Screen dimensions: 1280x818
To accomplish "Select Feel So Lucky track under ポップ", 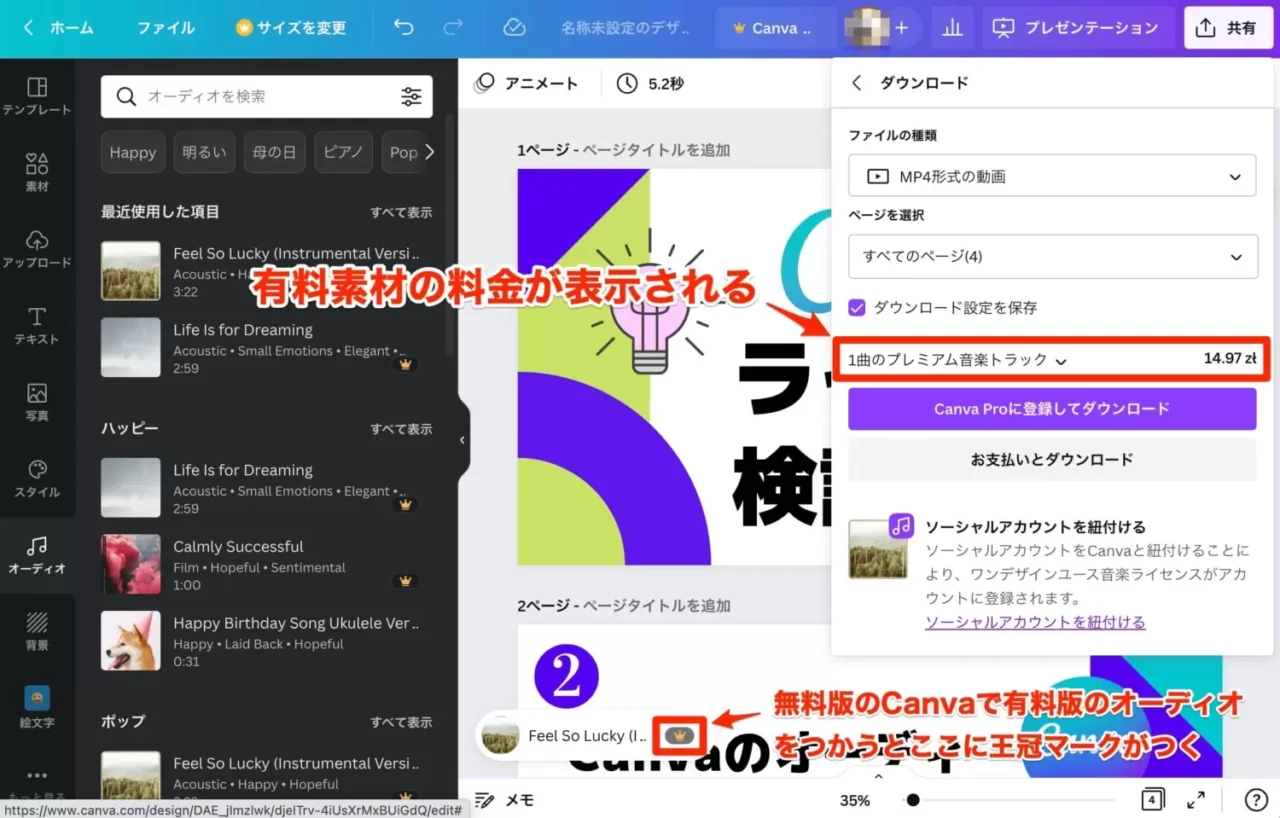I will click(266, 775).
